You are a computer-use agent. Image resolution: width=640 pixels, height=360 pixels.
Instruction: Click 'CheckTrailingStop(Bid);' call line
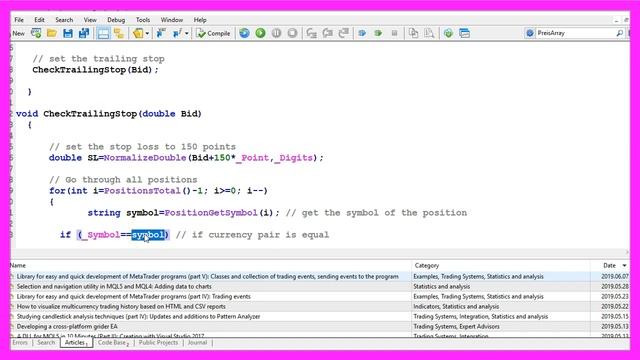[96, 70]
